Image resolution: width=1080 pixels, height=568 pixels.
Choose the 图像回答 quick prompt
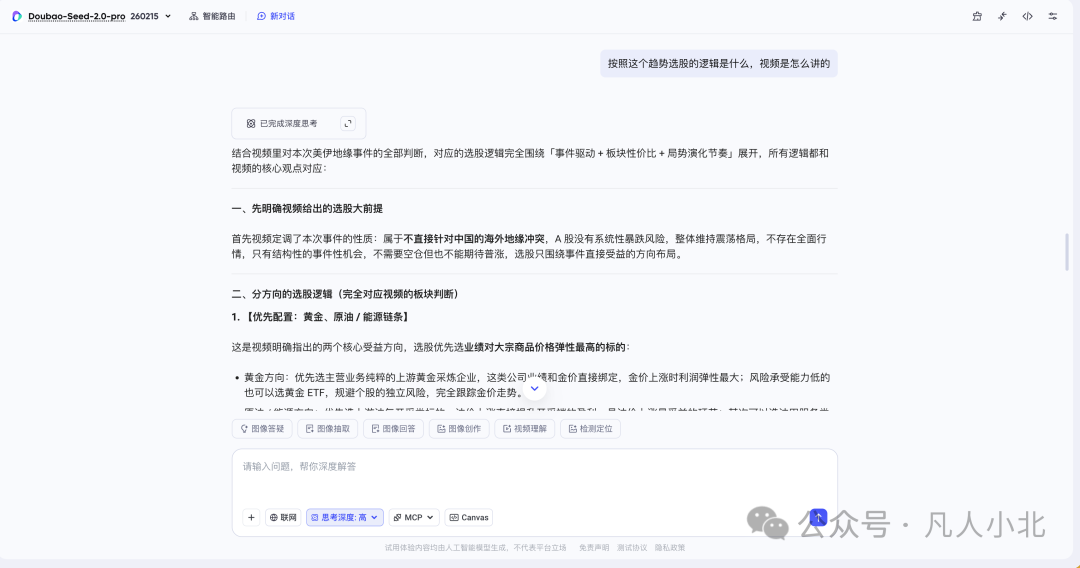tap(393, 428)
